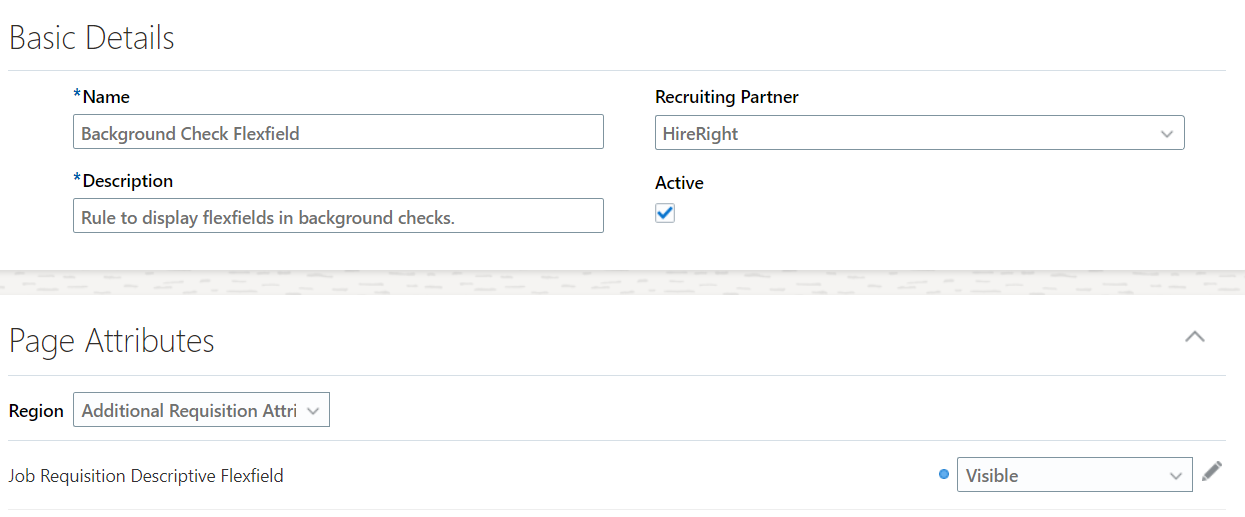Click the Page Attributes heading
This screenshot has width=1245, height=517.
[112, 341]
